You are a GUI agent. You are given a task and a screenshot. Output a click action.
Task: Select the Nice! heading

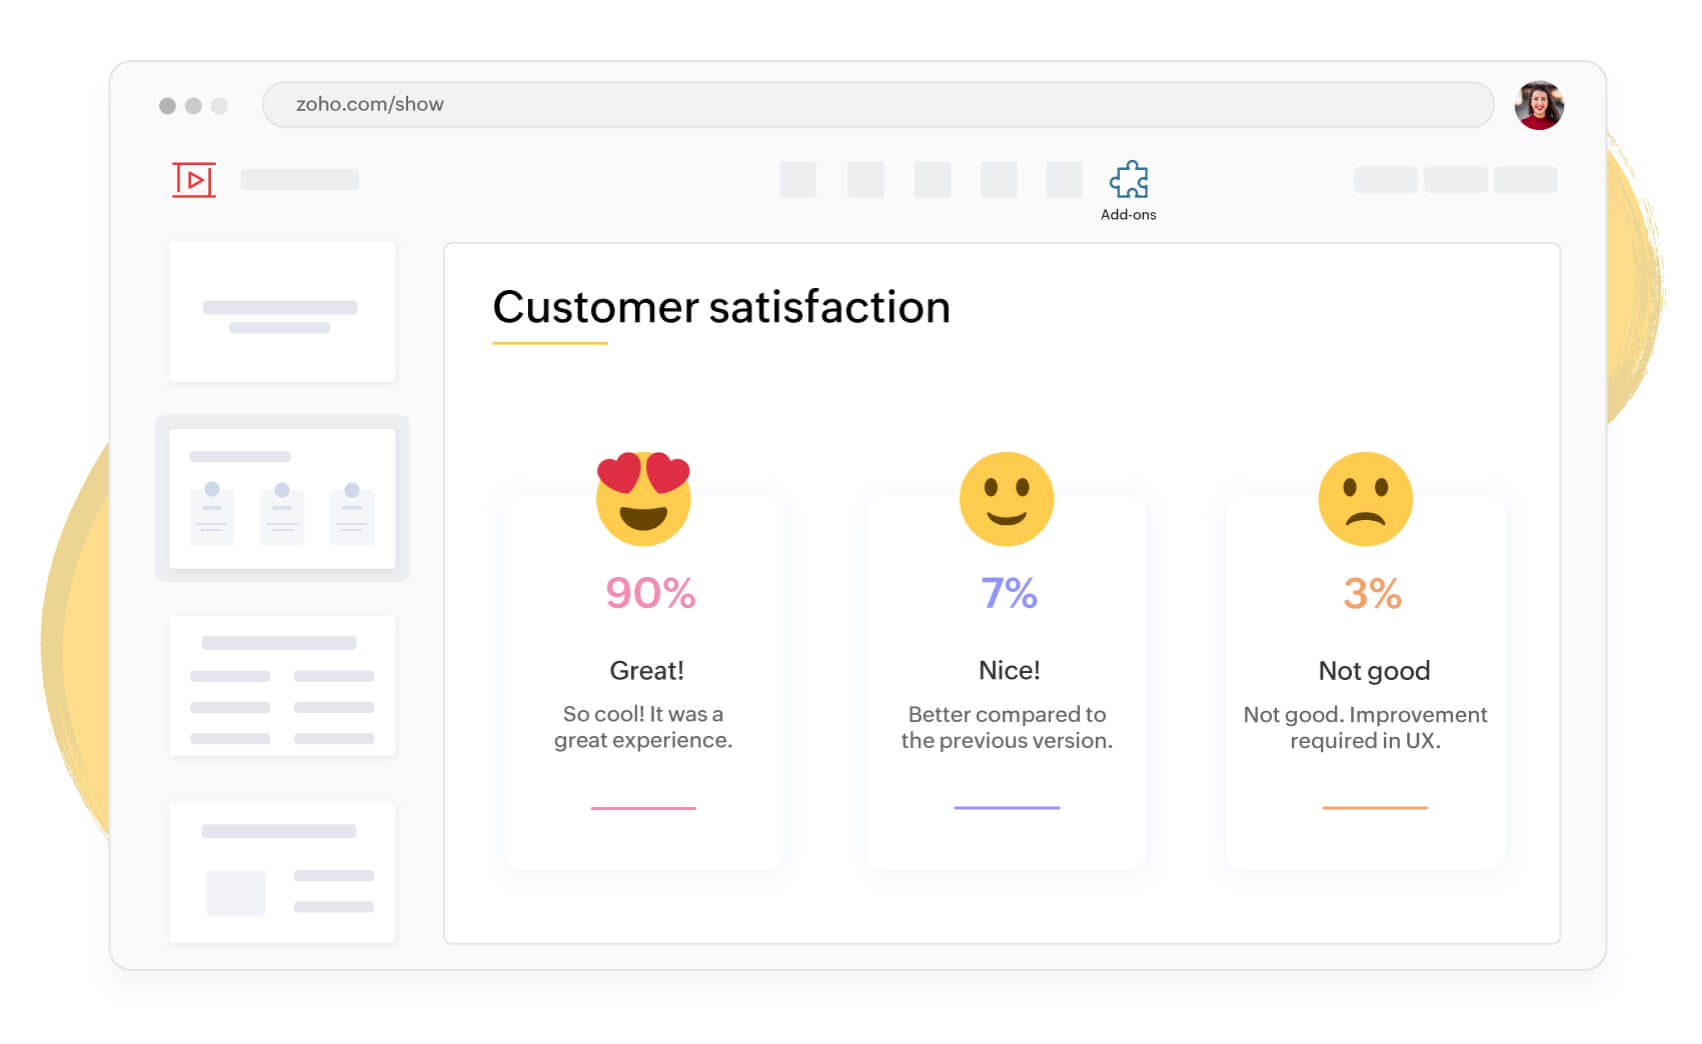1009,670
